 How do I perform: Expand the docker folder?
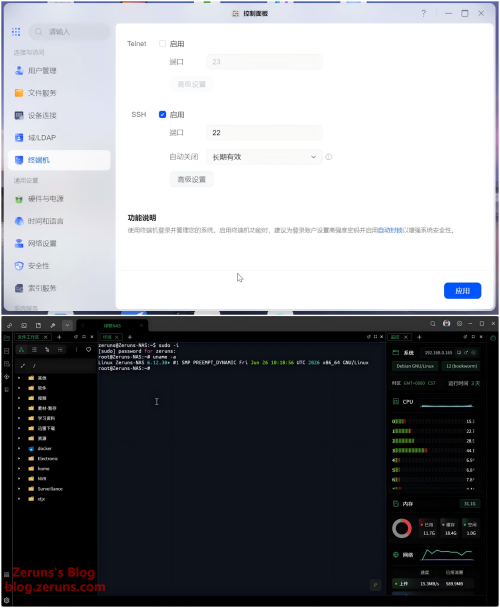(19, 449)
